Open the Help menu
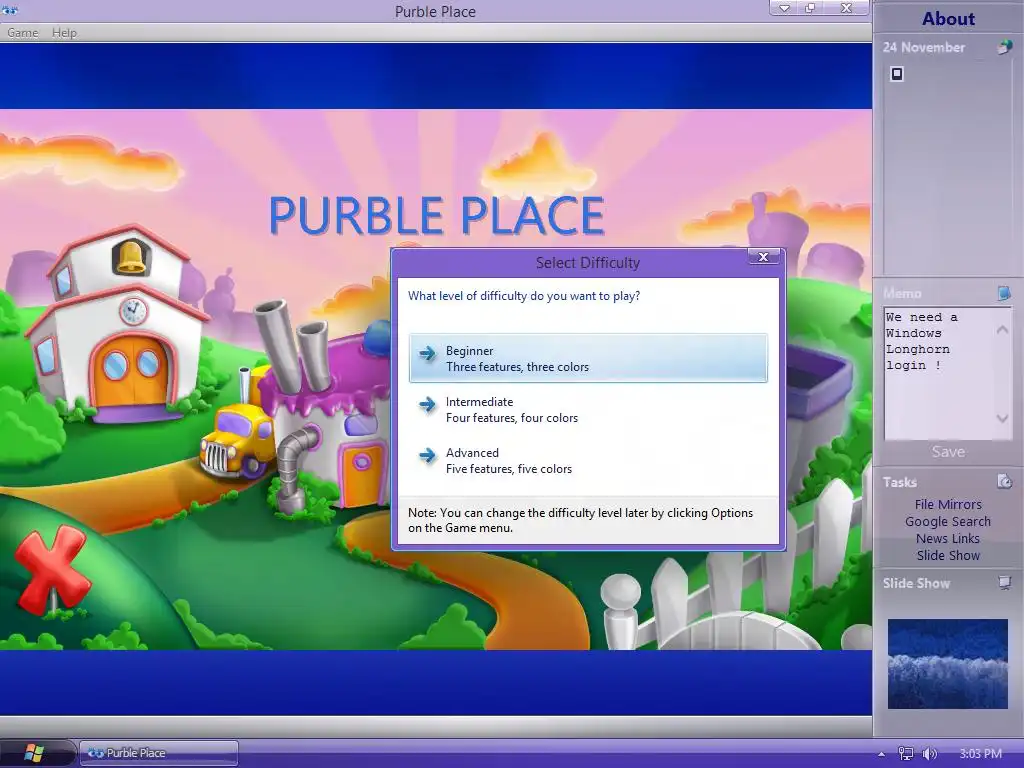The height and width of the screenshot is (768, 1024). point(64,33)
